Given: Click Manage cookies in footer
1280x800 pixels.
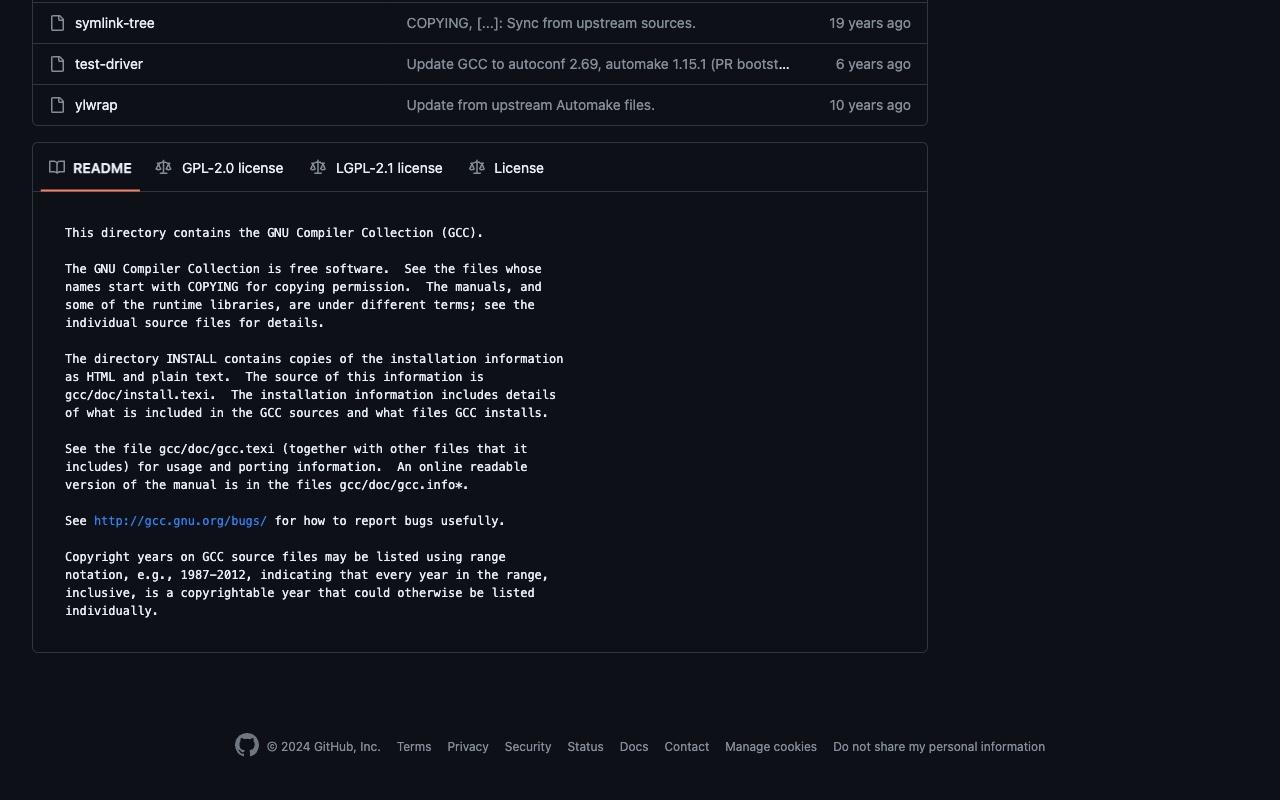Looking at the screenshot, I should click(771, 747).
